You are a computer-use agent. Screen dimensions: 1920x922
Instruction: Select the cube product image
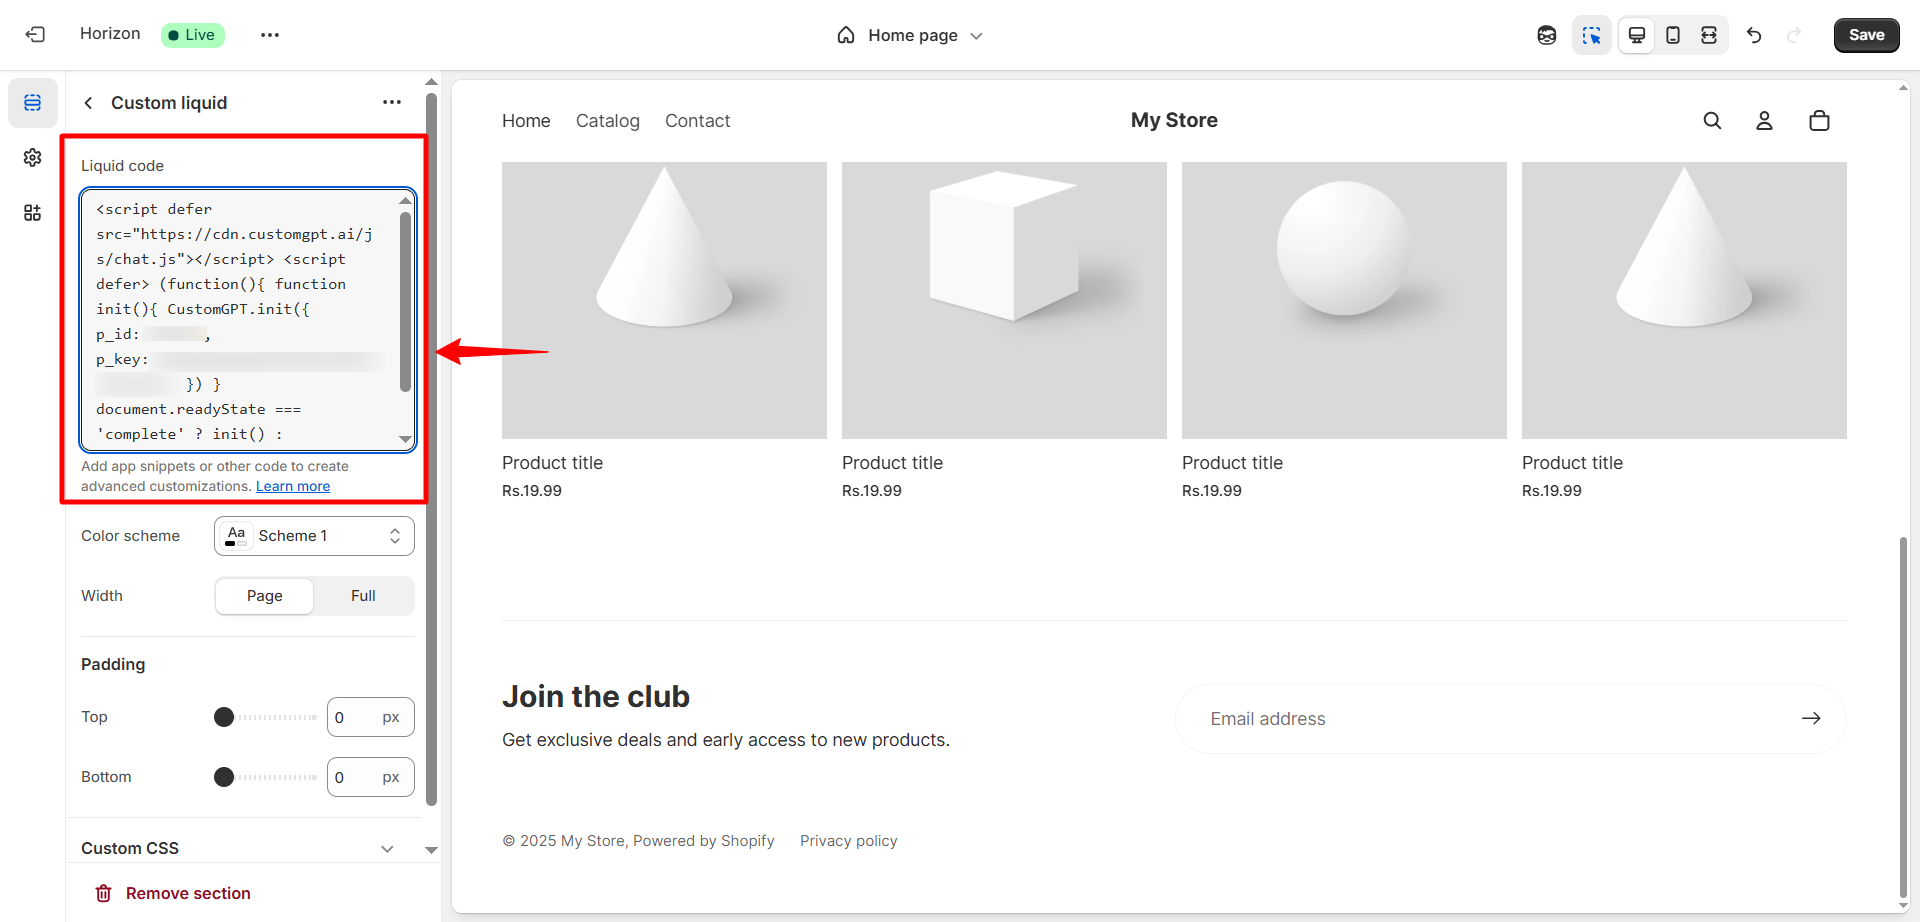tap(1004, 300)
